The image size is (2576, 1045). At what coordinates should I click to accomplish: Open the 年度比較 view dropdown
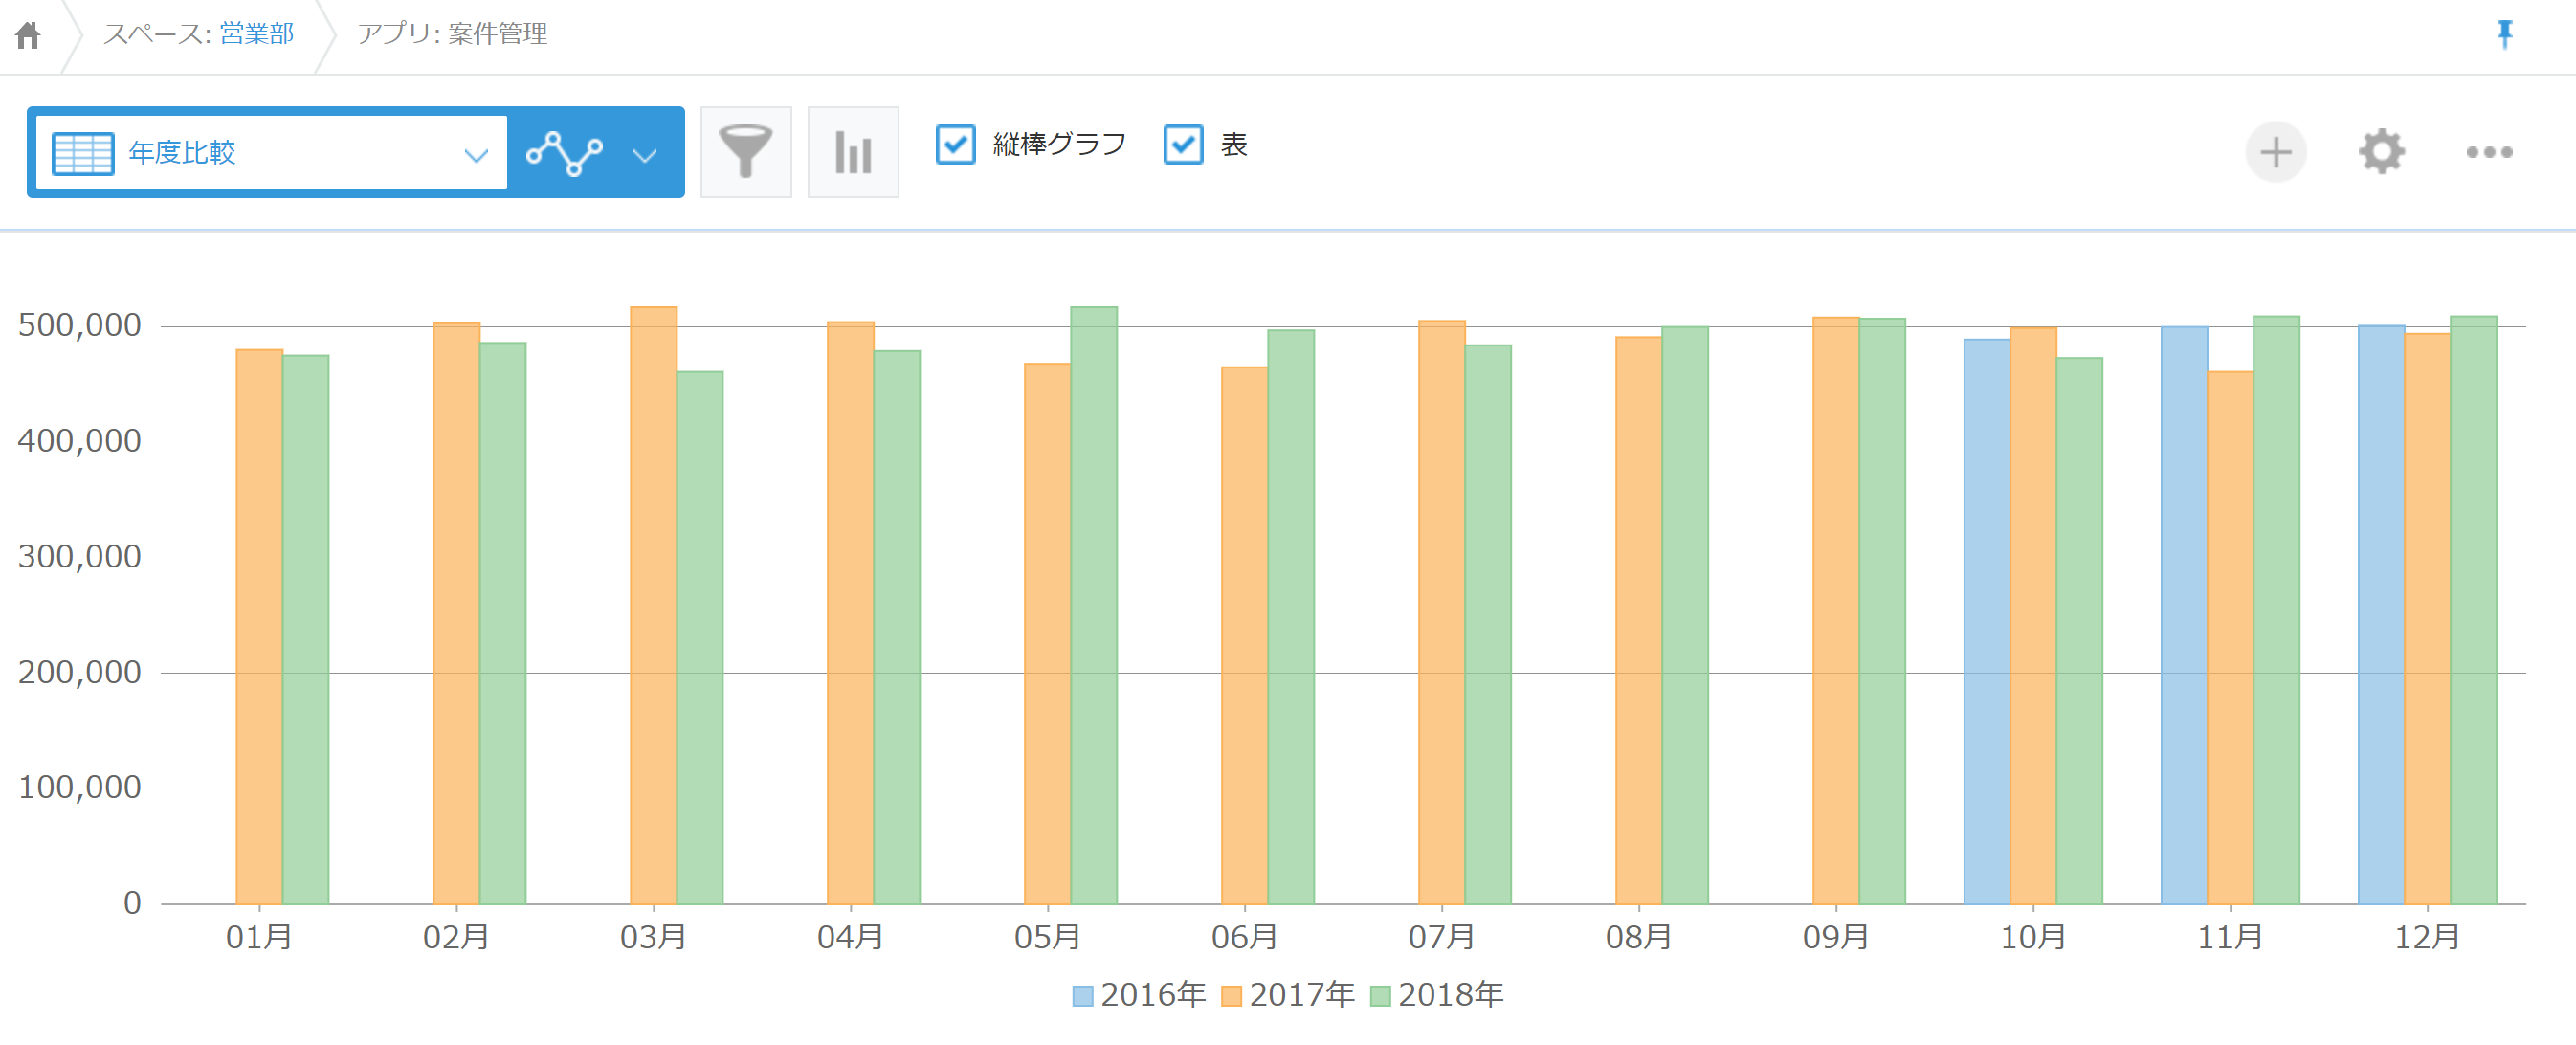click(271, 153)
